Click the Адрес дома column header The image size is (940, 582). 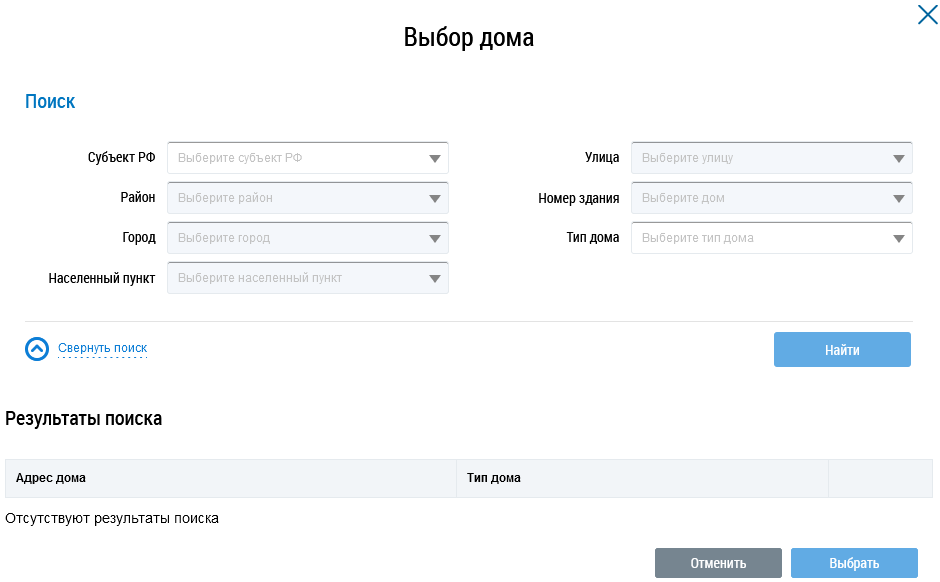(51, 478)
